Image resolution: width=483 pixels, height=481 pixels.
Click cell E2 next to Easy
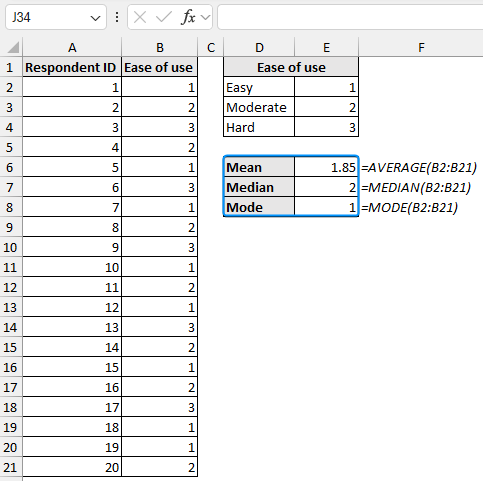326,87
